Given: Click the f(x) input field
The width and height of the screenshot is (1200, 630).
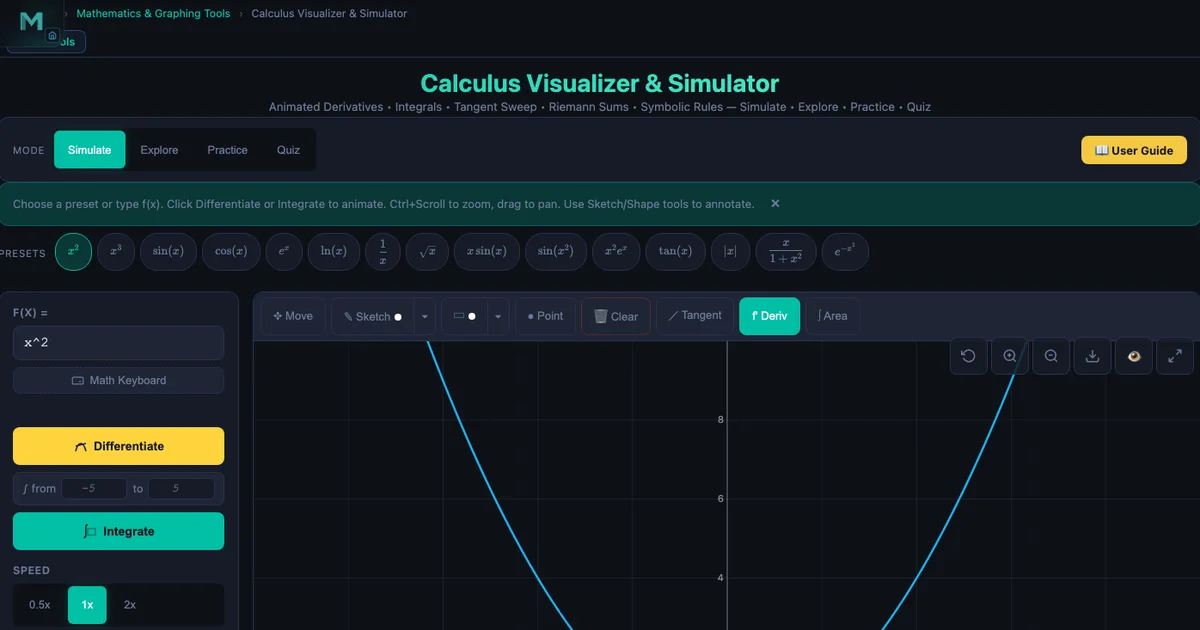Looking at the screenshot, I should [118, 343].
